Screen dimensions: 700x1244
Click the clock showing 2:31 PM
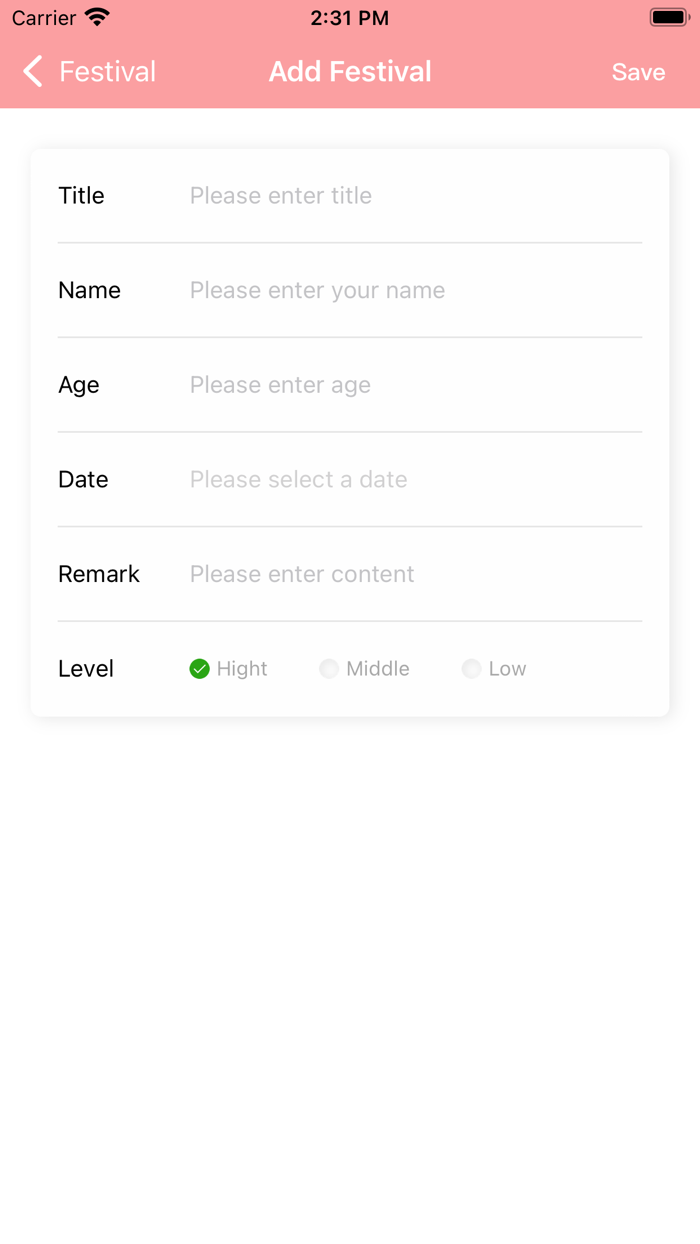350,16
